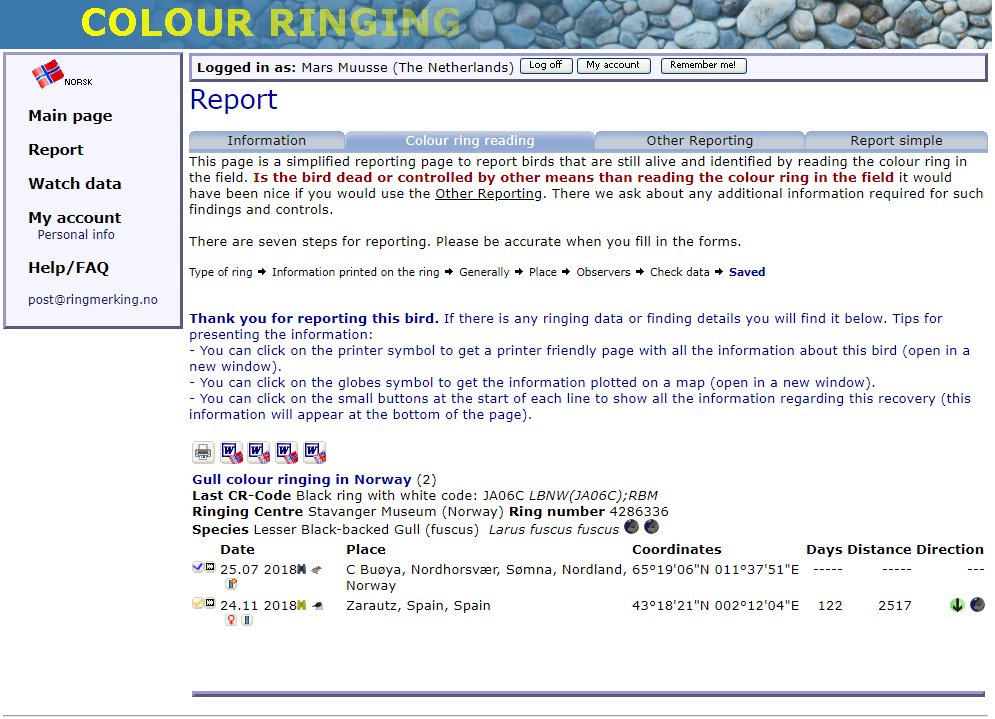Click the COLOUR RINGING banner title

click(x=271, y=23)
